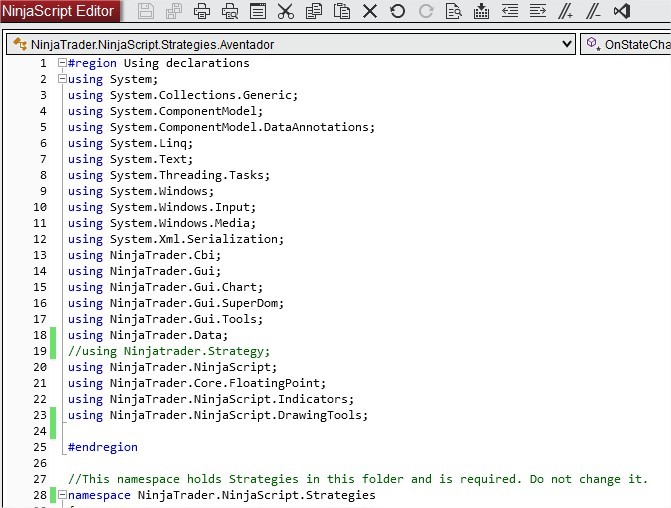Screen dimensions: 671x508
Task: Click the NinjaScript Editor title tab
Action: pos(59,11)
